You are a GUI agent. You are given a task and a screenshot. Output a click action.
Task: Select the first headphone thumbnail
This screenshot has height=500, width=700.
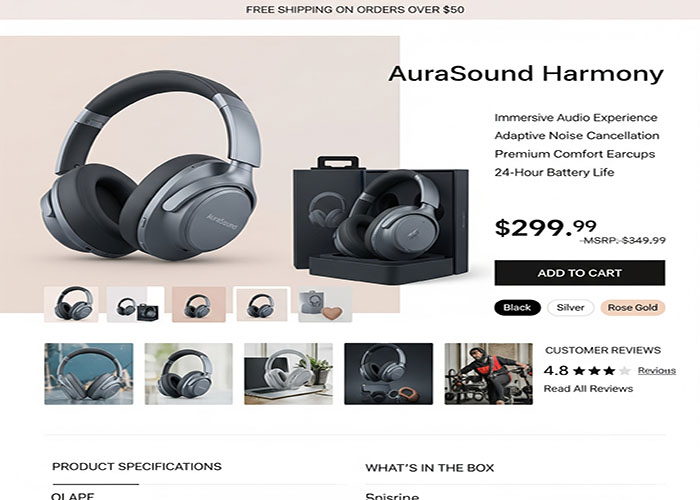[71, 304]
